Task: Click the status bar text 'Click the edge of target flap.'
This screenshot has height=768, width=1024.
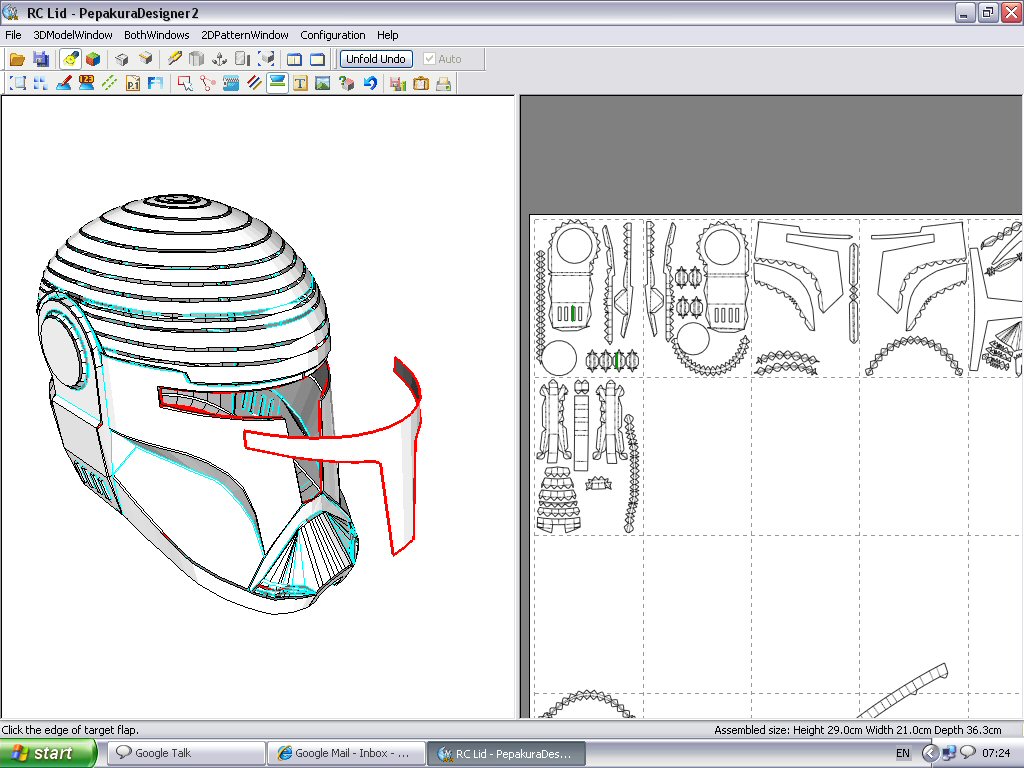Action: click(70, 729)
